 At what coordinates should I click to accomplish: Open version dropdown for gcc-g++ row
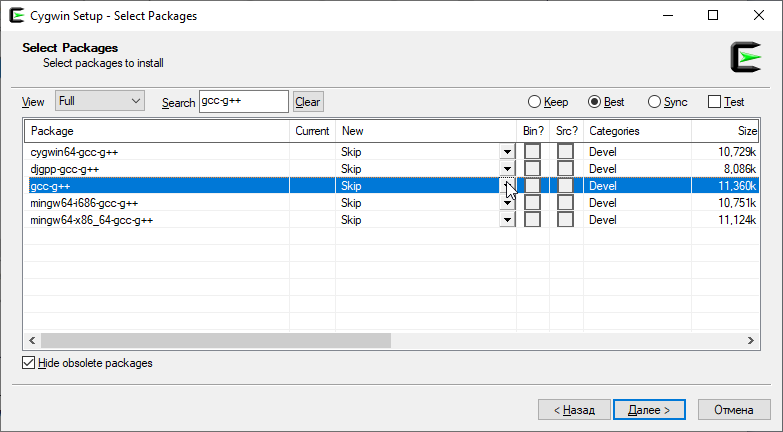[x=507, y=186]
